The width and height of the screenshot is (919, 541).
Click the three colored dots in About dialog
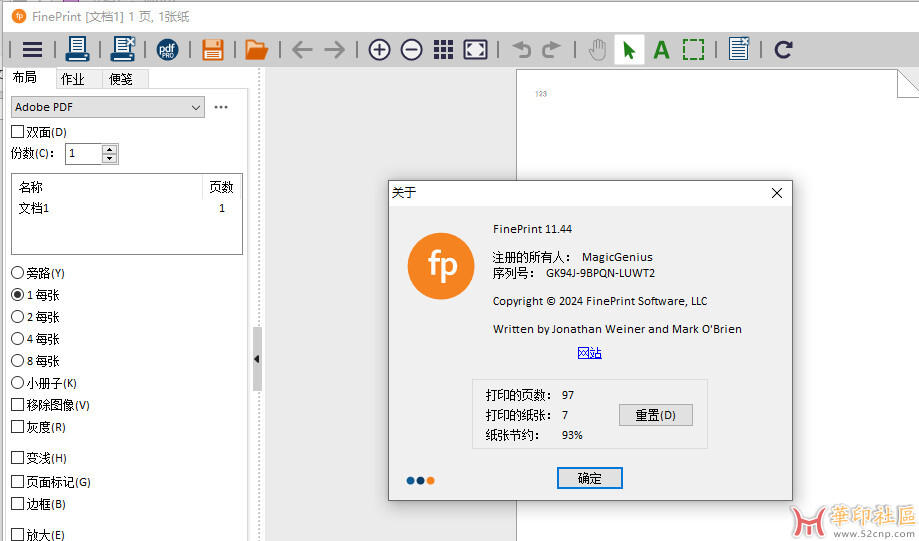click(x=420, y=481)
